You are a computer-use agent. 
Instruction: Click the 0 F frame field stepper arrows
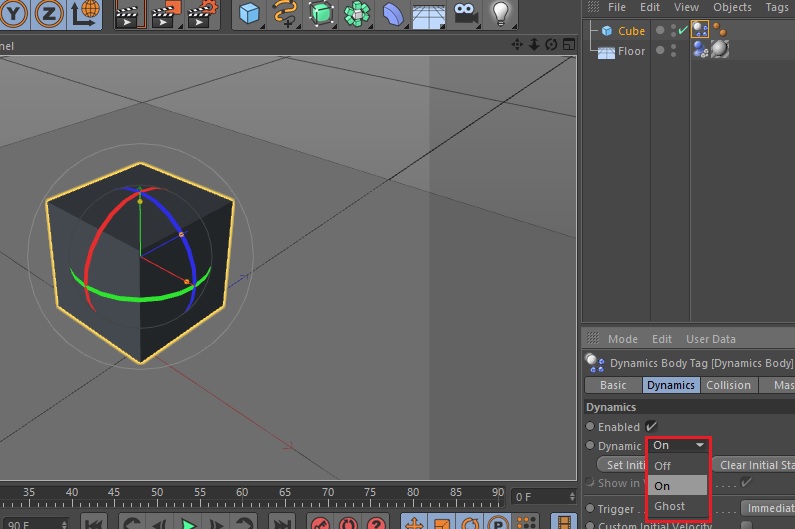pos(572,497)
